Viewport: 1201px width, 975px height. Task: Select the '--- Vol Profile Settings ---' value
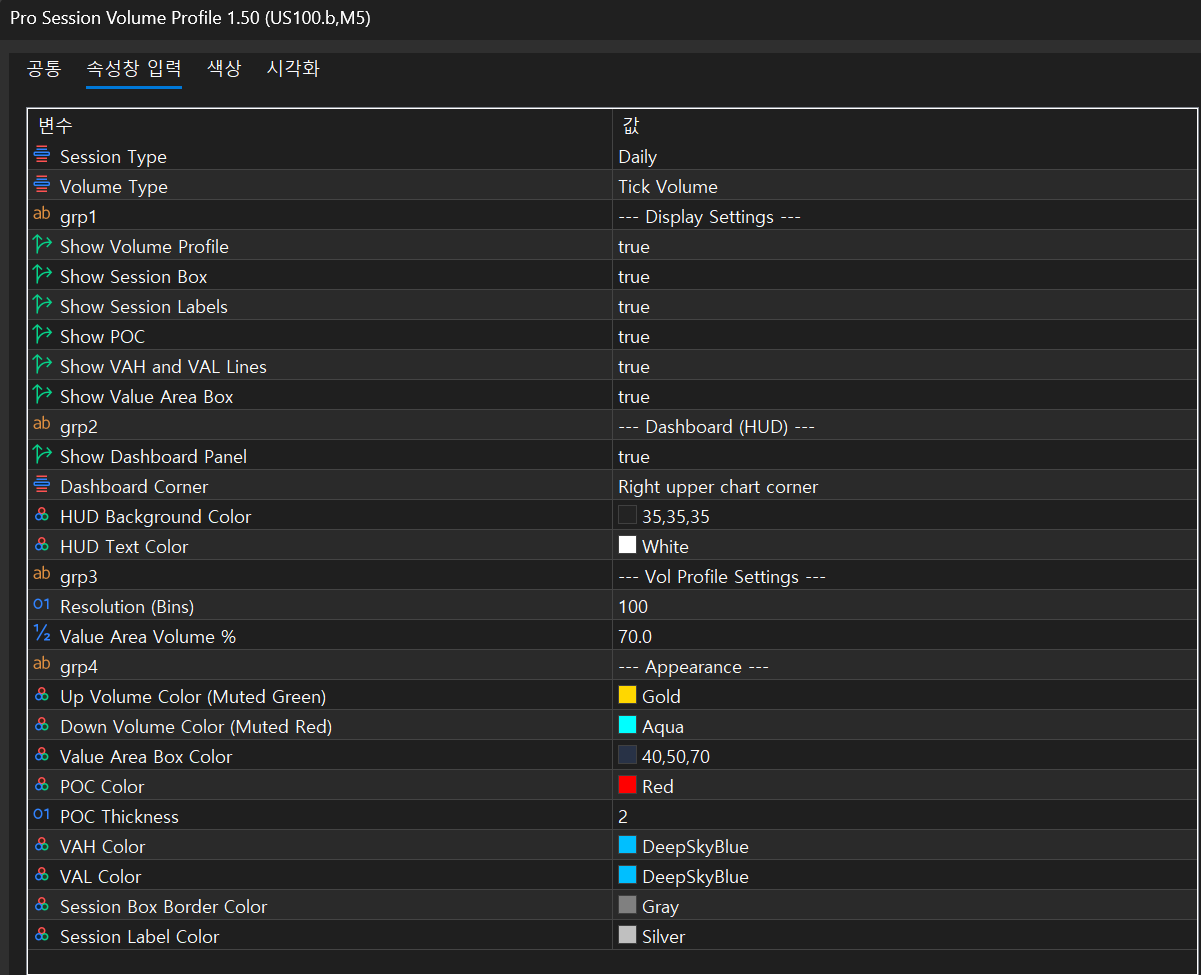coord(722,577)
